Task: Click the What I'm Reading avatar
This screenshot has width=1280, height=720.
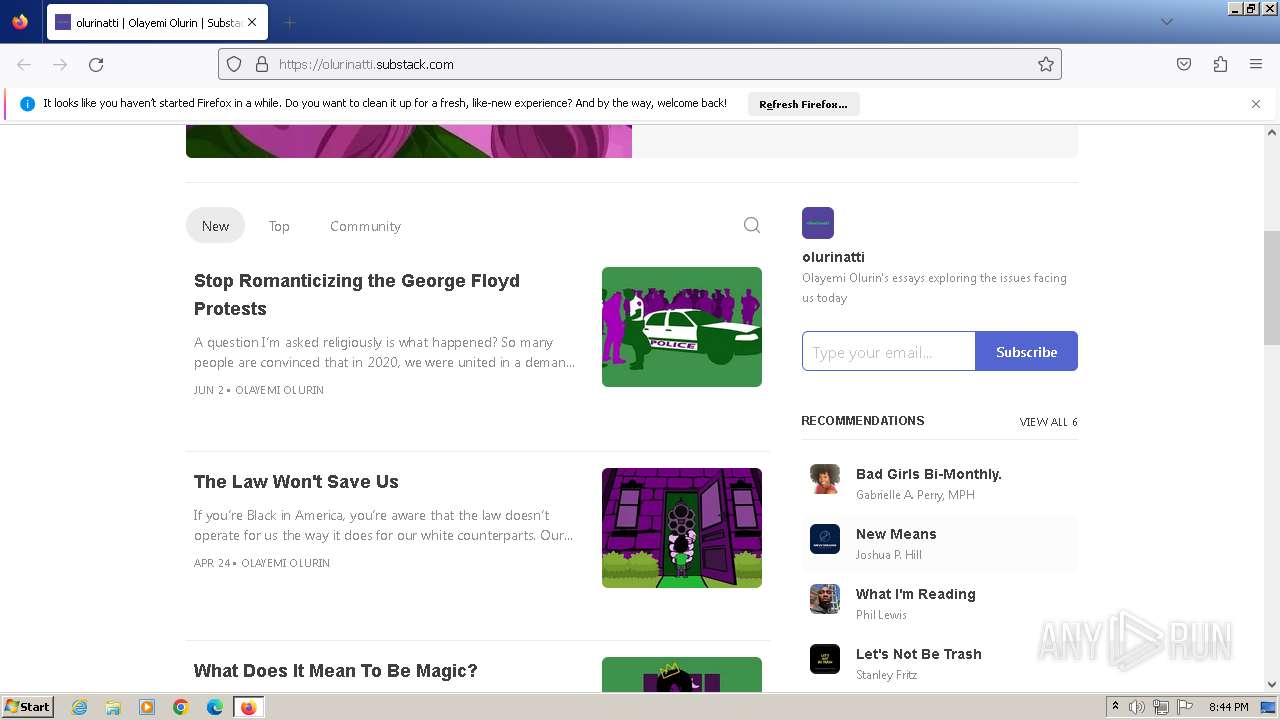Action: (825, 599)
